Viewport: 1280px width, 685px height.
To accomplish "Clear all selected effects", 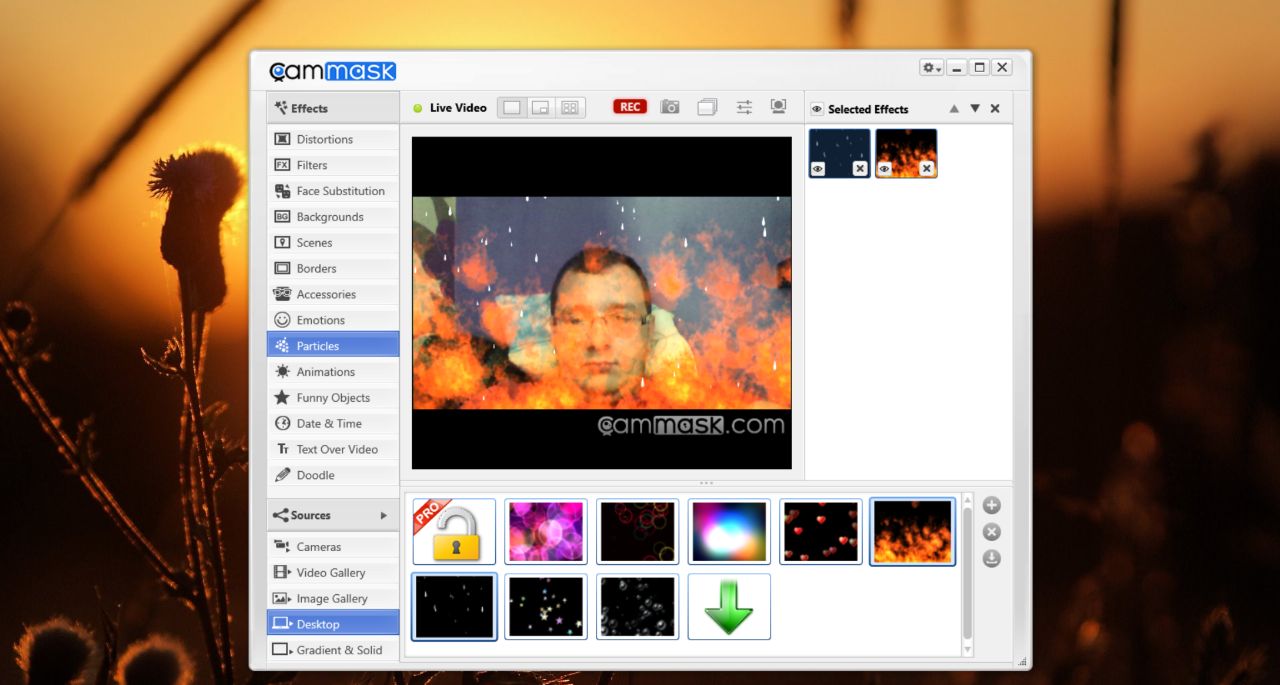I will [x=995, y=109].
